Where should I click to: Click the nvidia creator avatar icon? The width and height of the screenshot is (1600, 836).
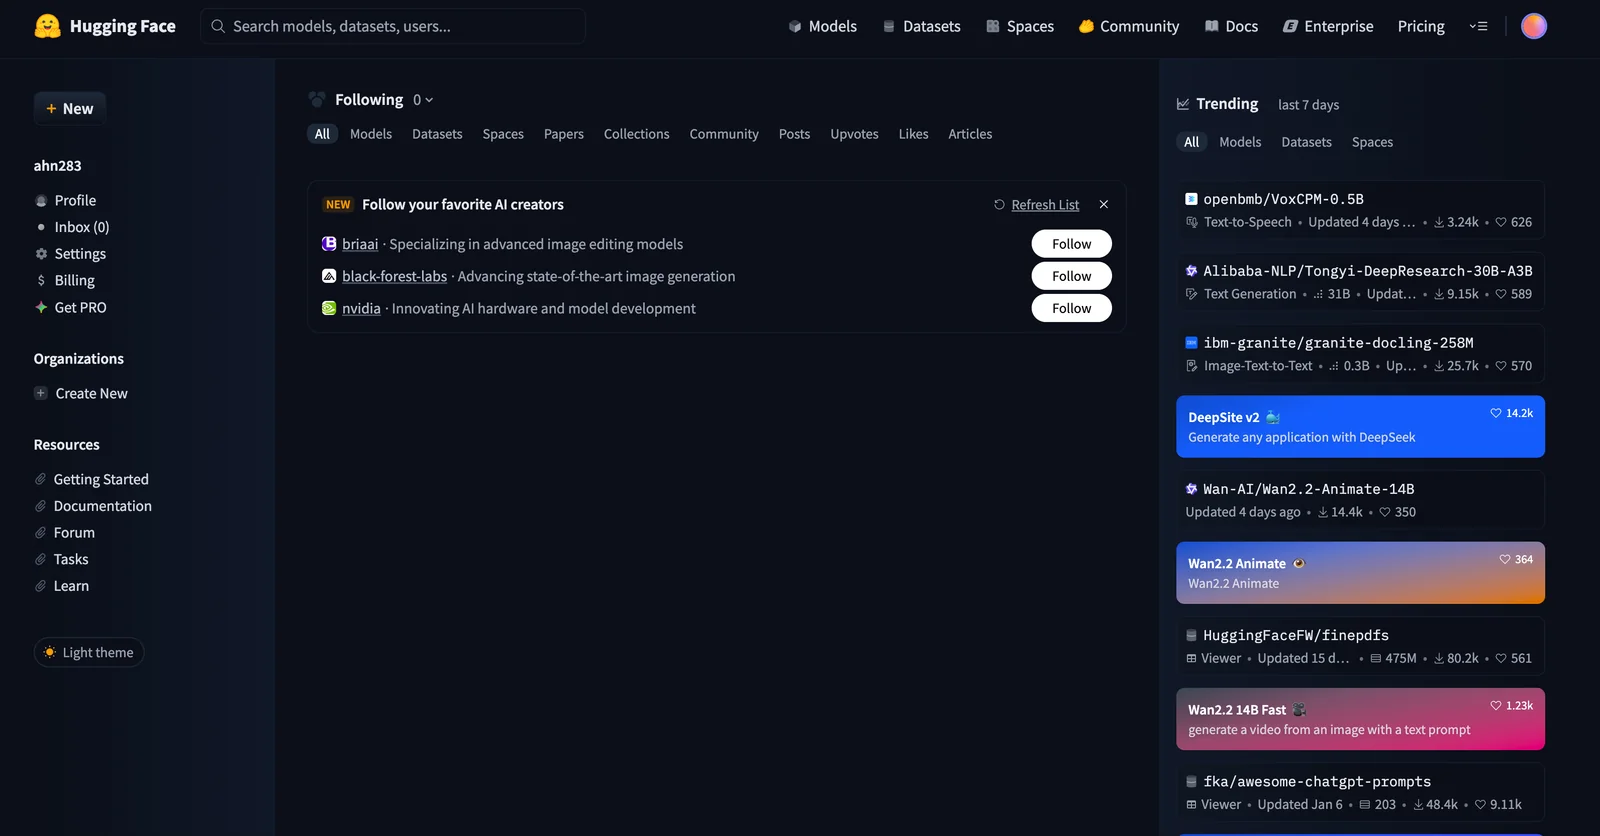[329, 308]
